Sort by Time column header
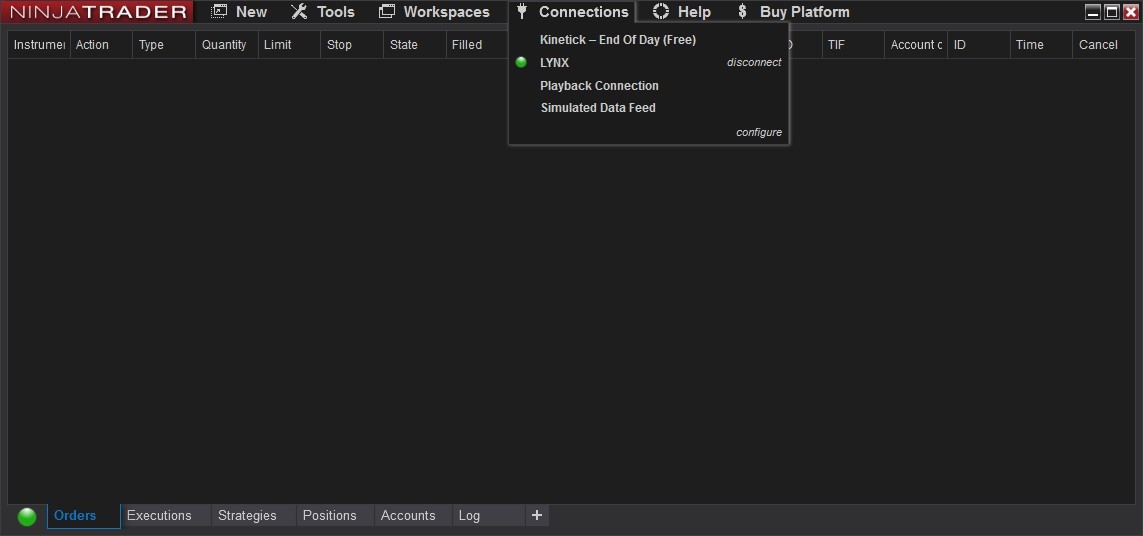 (1041, 44)
